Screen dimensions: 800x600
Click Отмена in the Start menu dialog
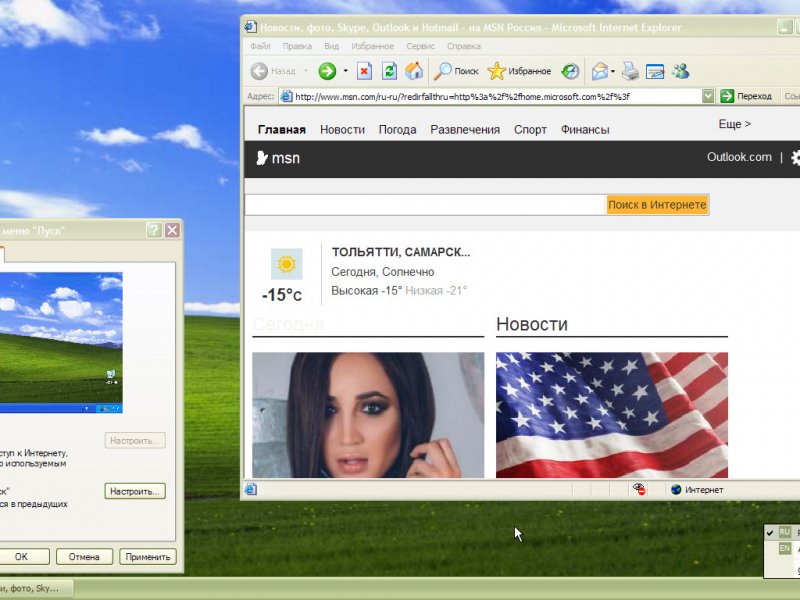(84, 557)
